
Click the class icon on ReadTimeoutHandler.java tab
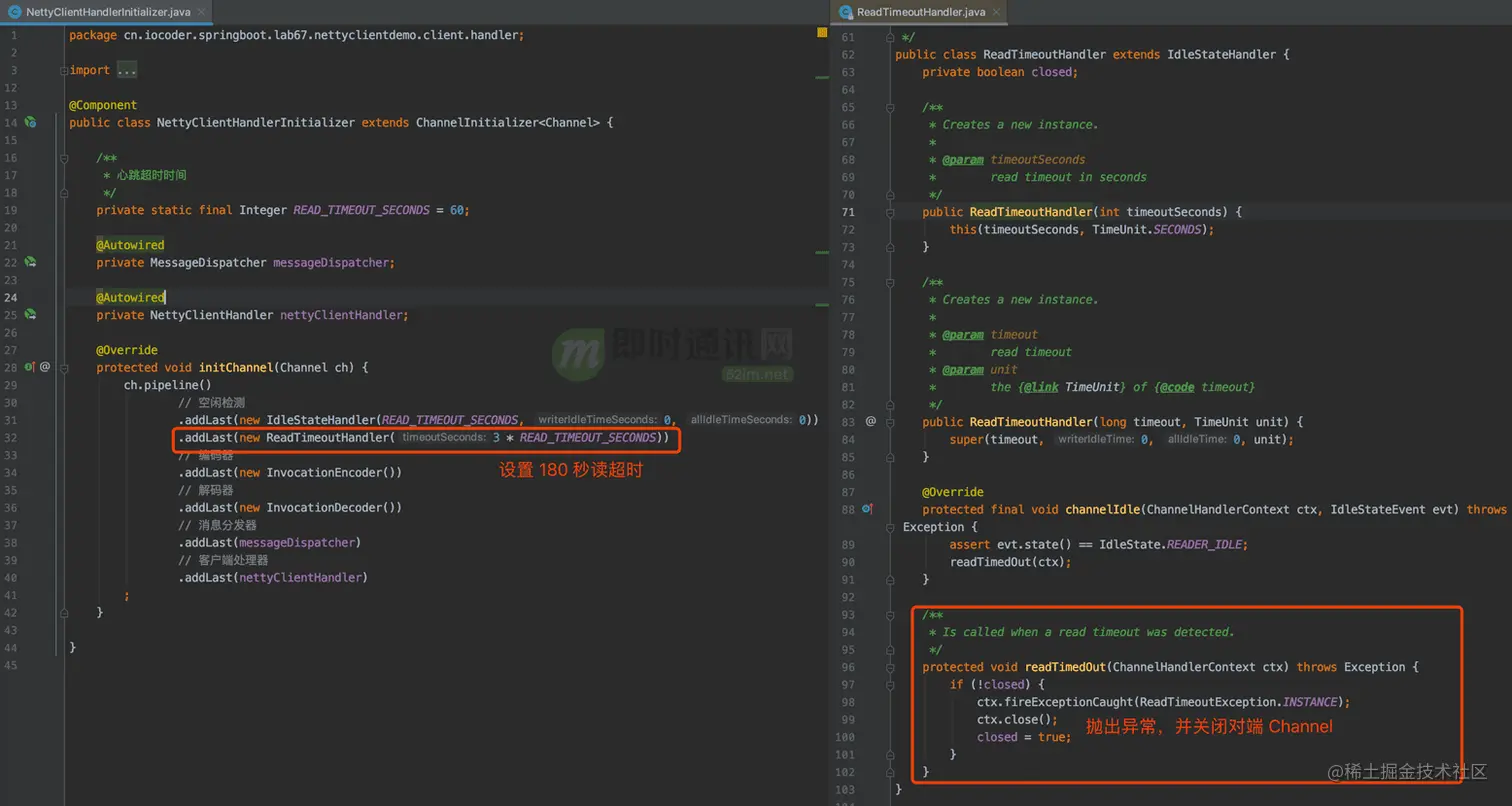846,12
